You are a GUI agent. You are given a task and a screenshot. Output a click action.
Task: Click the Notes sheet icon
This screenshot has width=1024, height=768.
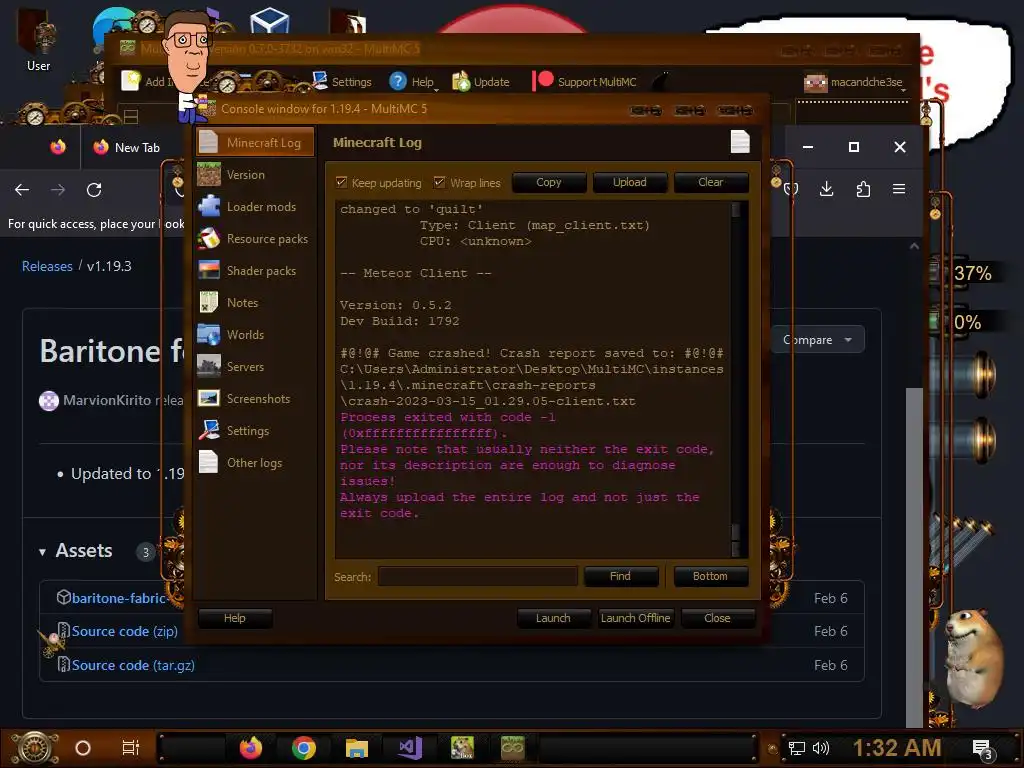[x=209, y=302]
